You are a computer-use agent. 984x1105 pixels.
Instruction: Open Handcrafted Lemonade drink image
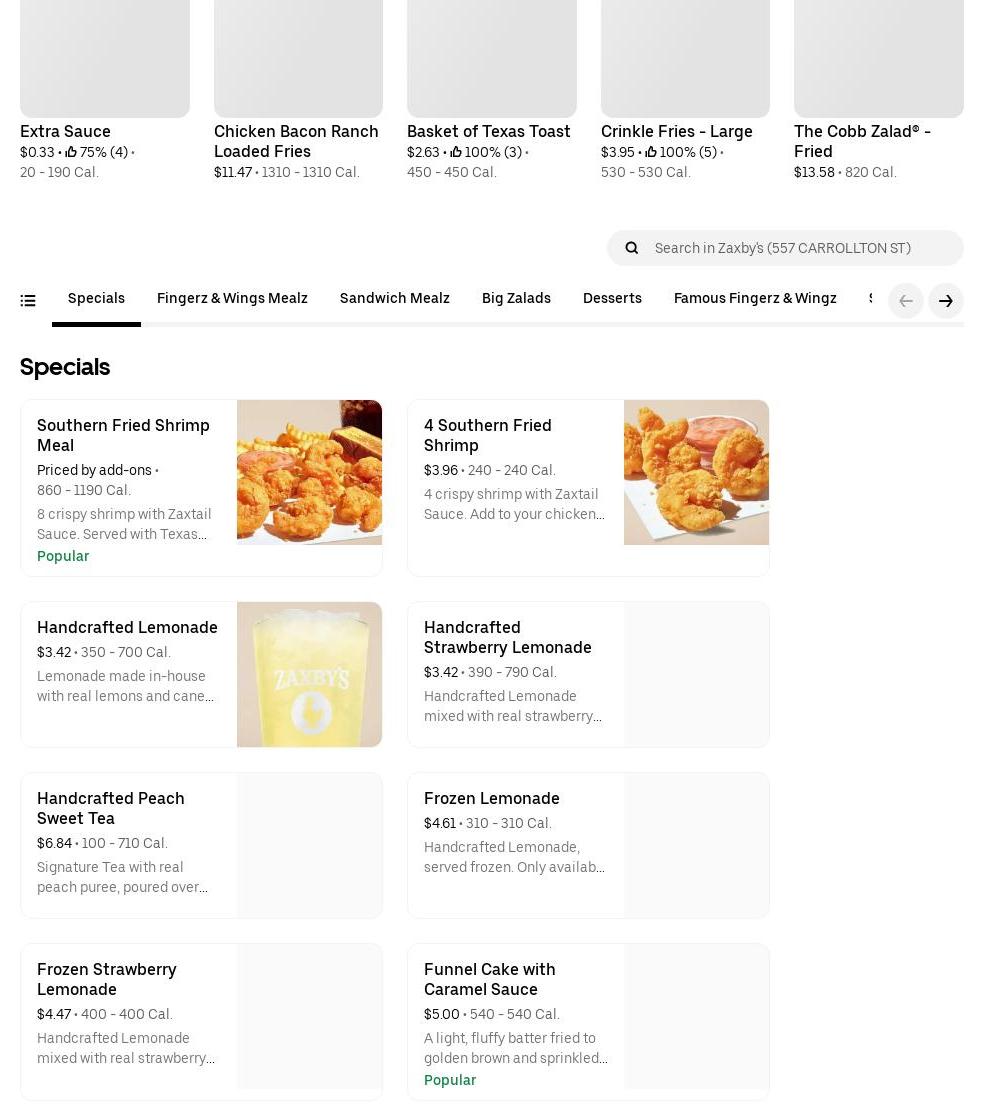(309, 674)
